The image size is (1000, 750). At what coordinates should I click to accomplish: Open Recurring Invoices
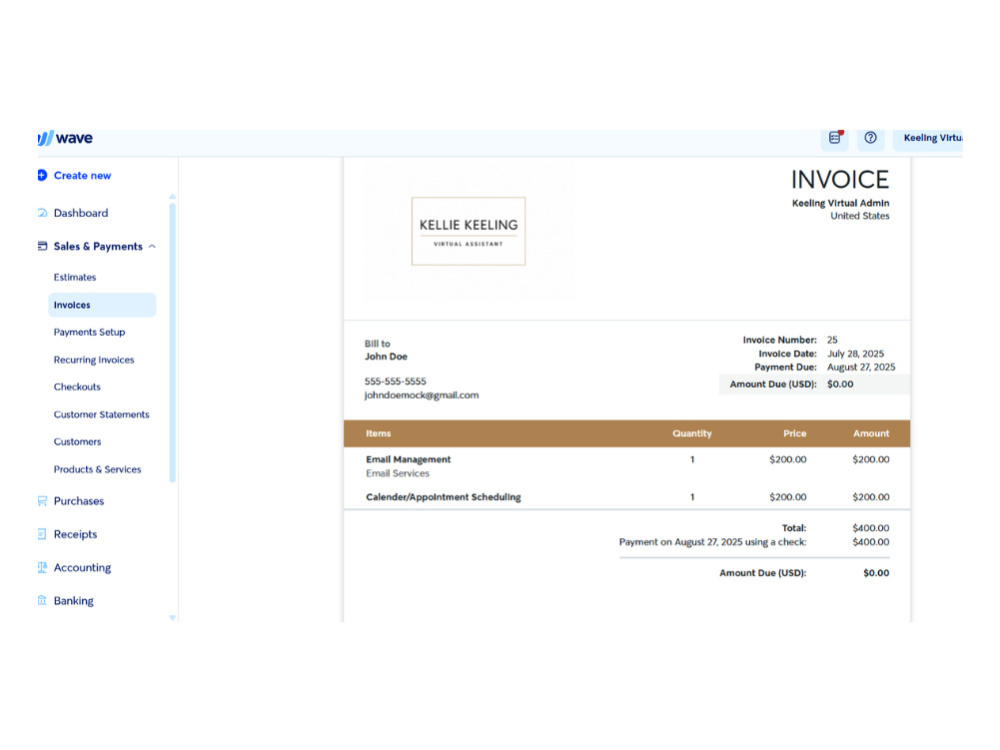(x=94, y=360)
